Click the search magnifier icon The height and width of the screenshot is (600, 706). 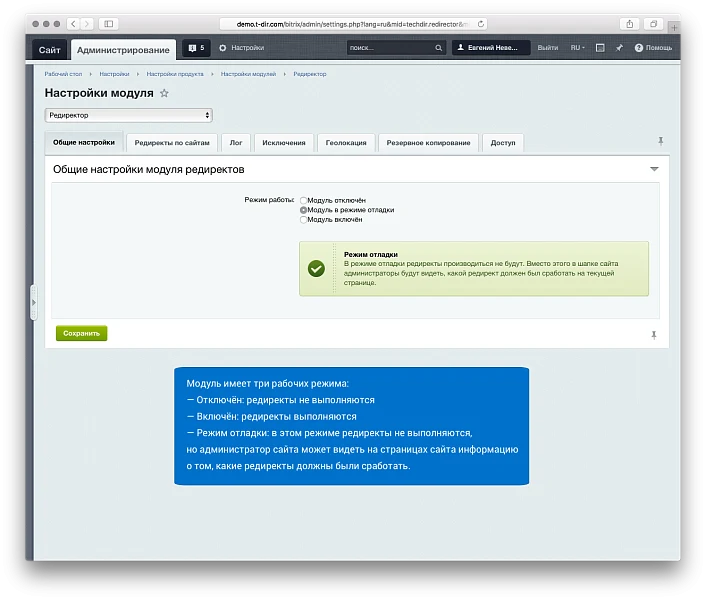[x=438, y=48]
